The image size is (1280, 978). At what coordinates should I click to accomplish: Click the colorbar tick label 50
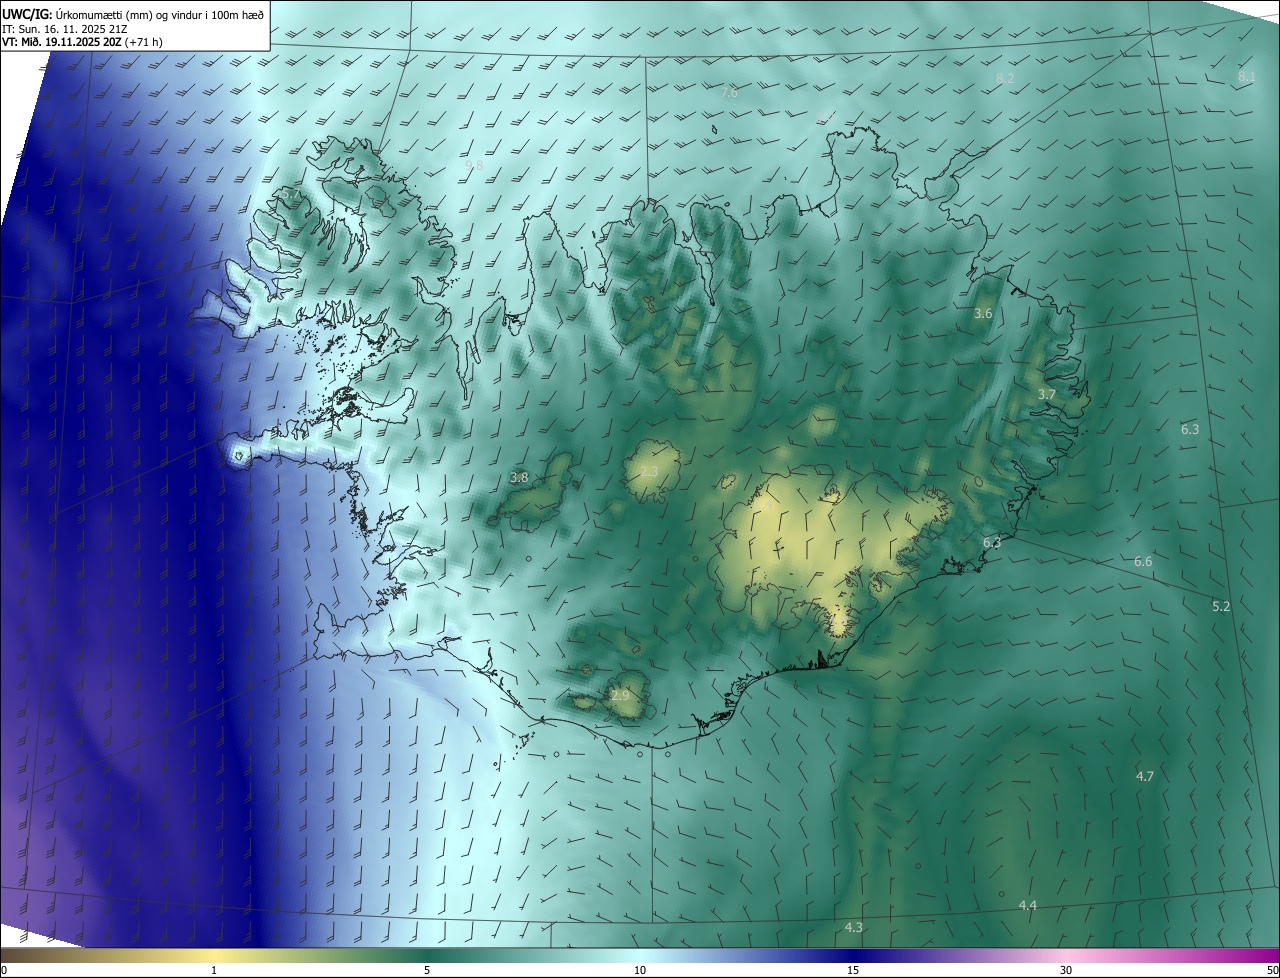tap(1272, 971)
